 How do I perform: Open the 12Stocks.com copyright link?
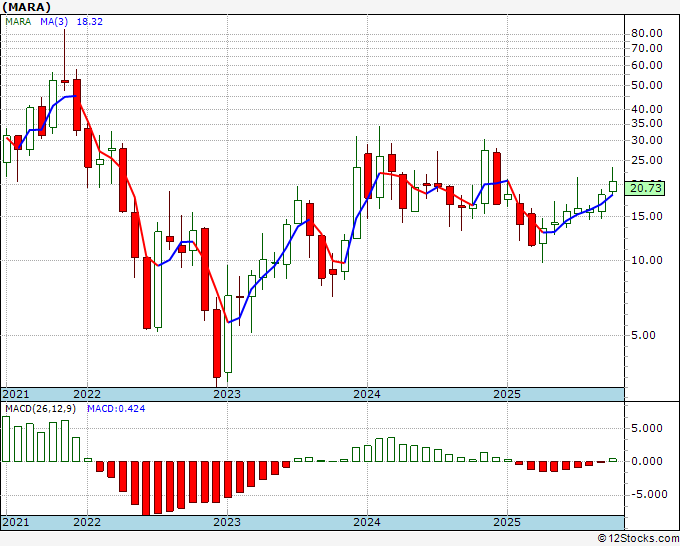pyautogui.click(x=638, y=539)
